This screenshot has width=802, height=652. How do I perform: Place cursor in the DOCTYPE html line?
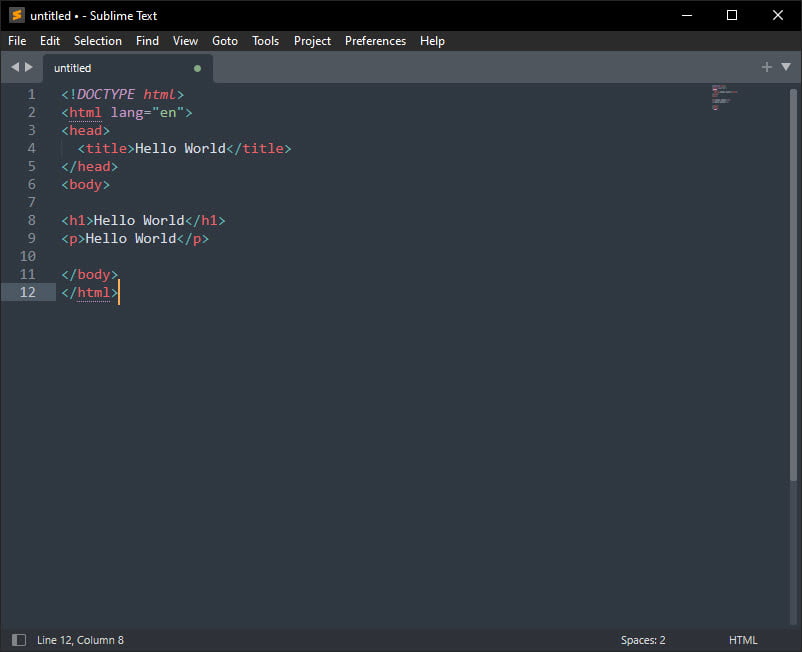122,94
